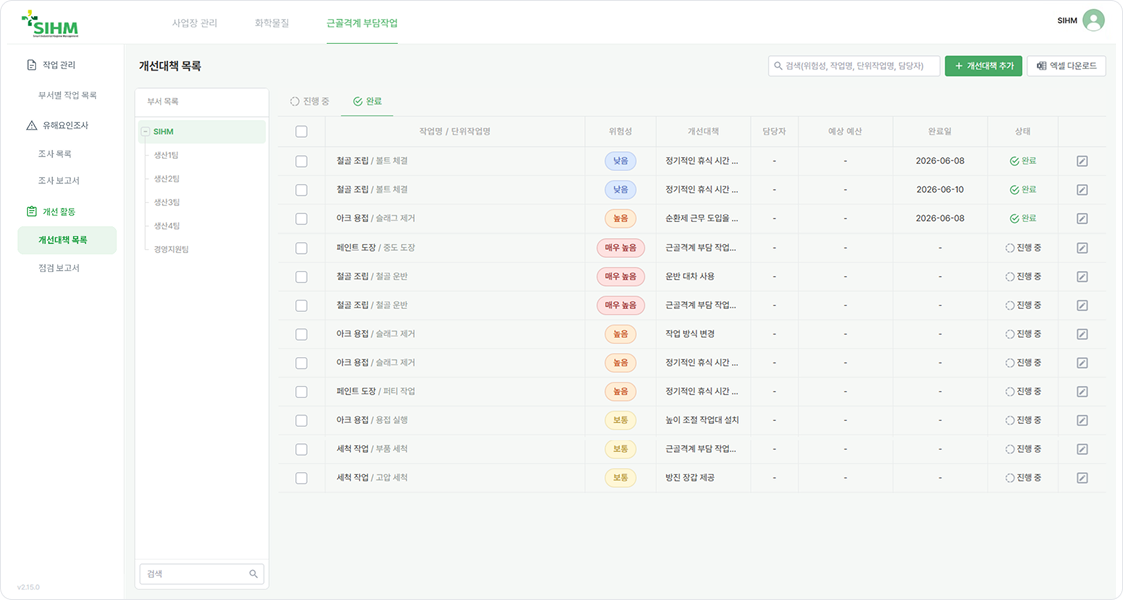This screenshot has height=600, width=1123.
Task: Check the 페인트 도장 / 중도 도장 row
Action: [302, 248]
